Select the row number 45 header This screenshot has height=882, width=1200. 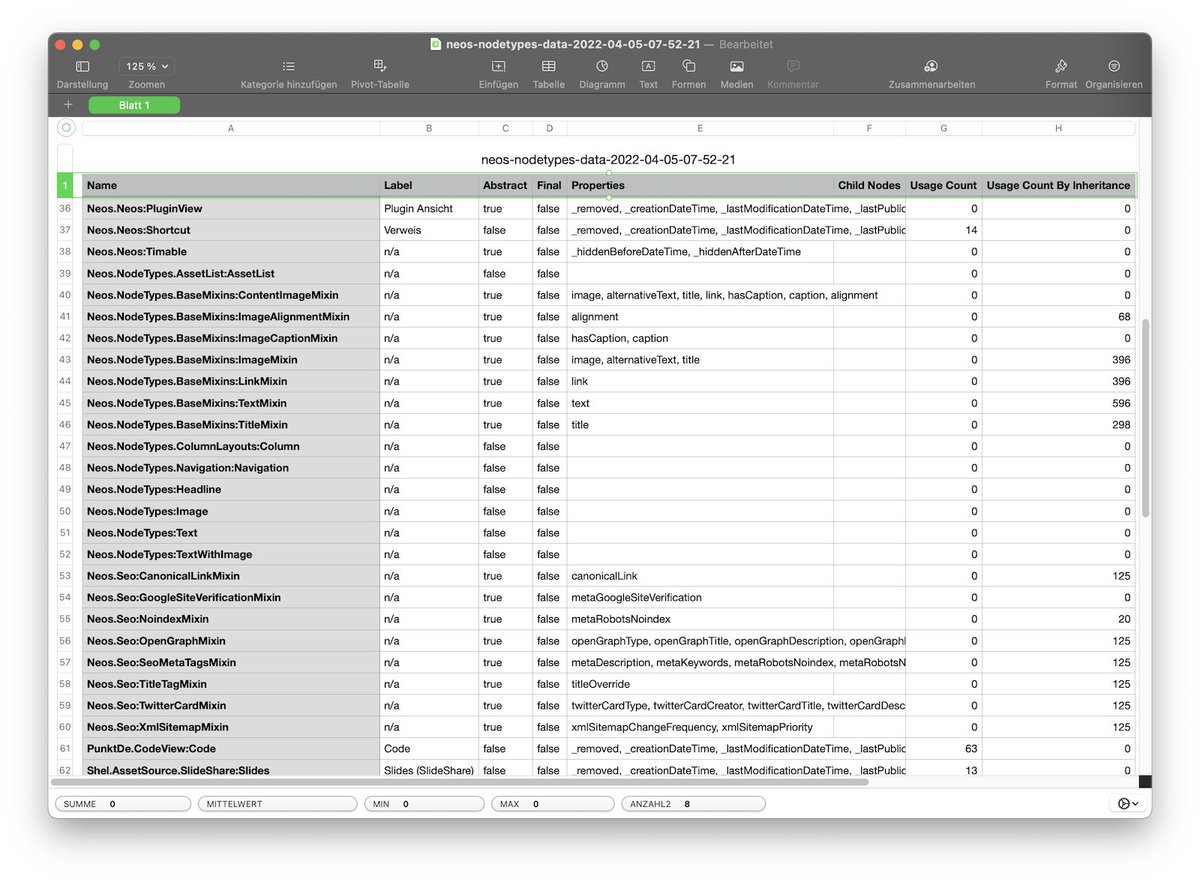pyautogui.click(x=65, y=403)
